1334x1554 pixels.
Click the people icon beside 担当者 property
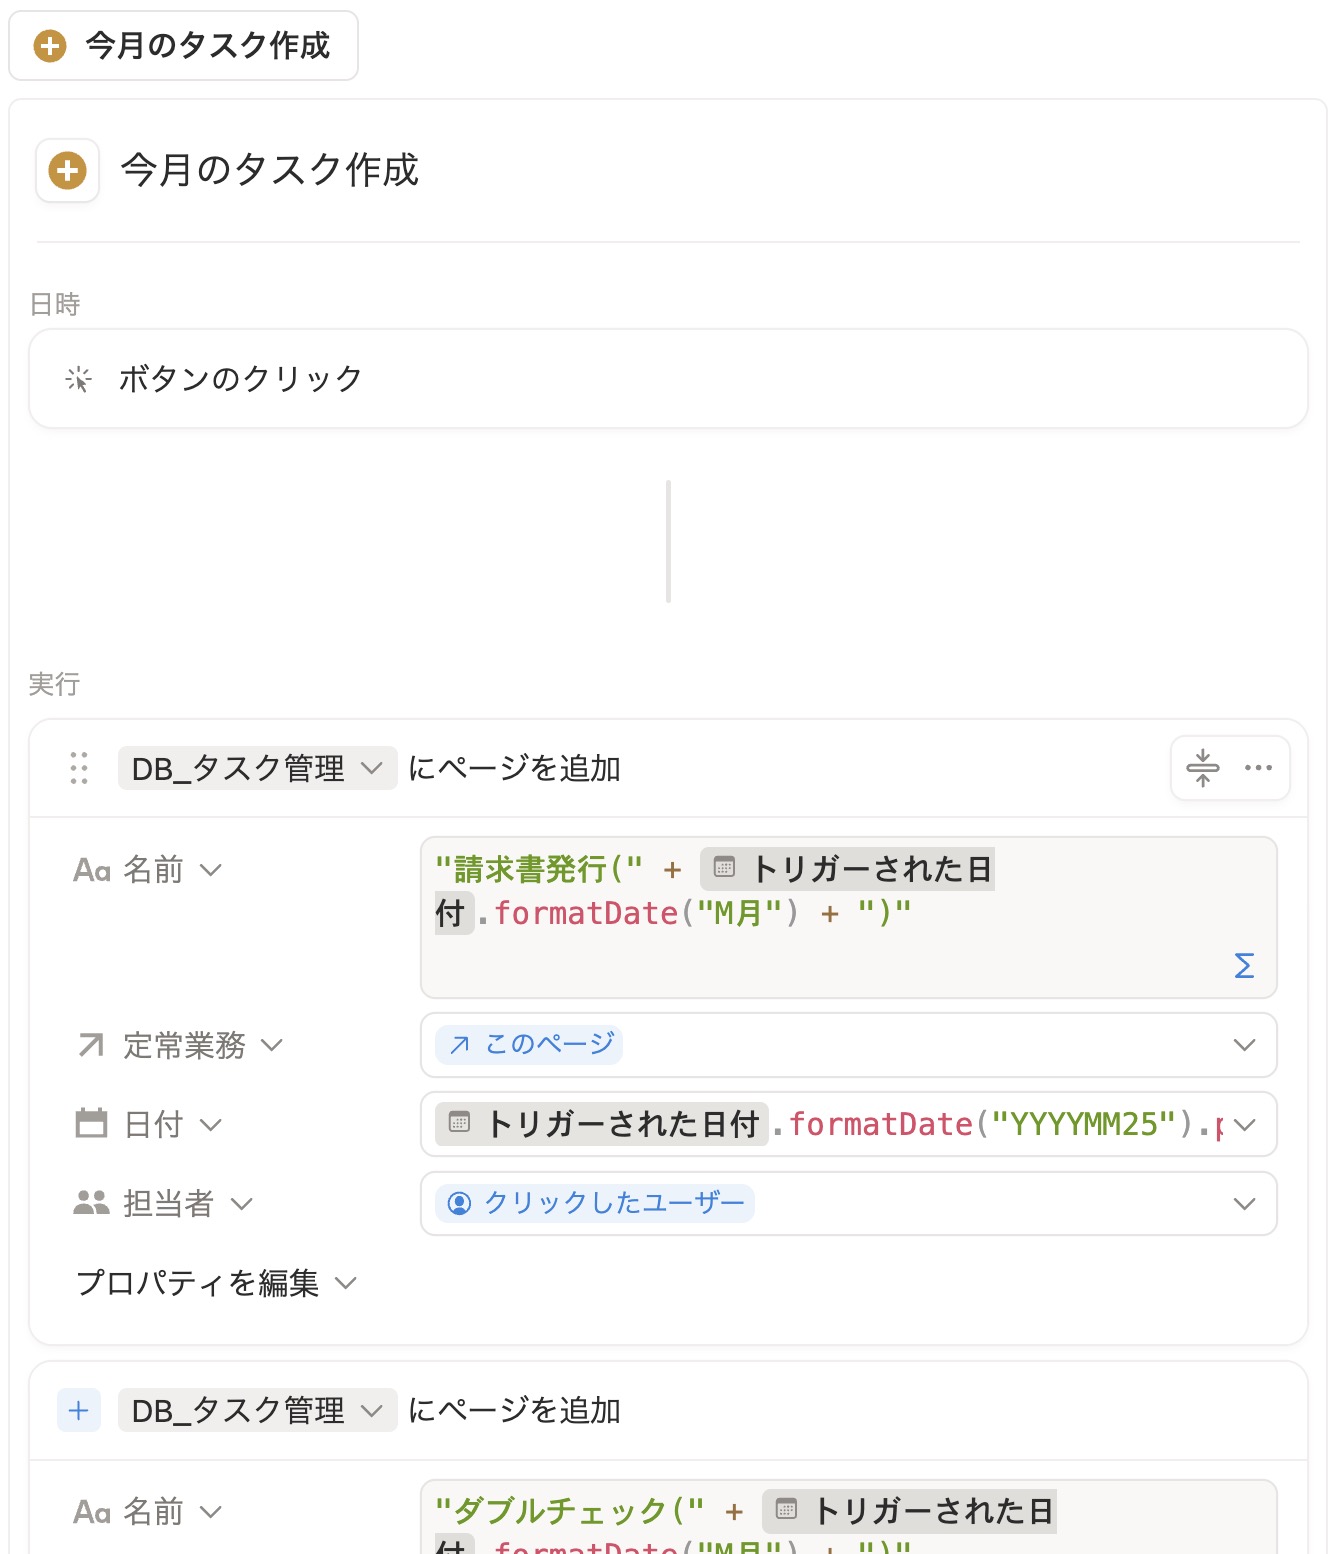[91, 1202]
